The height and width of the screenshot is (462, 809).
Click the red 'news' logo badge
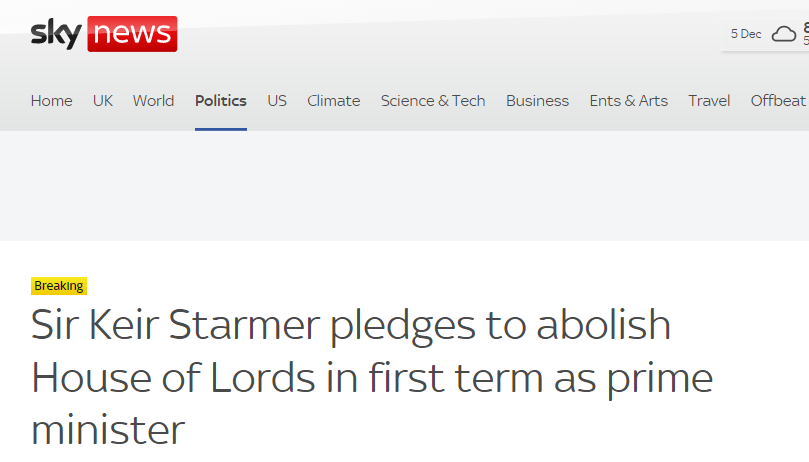(132, 34)
